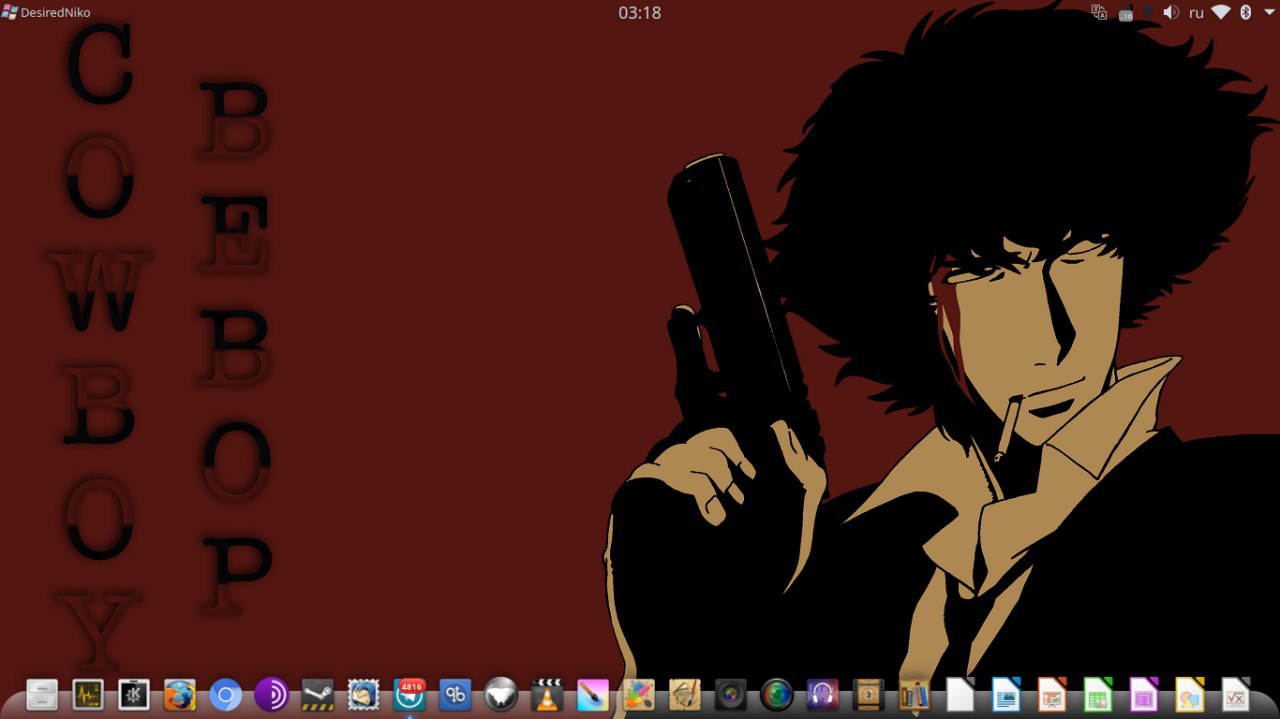This screenshot has width=1280, height=719.
Task: Expand the hidden tray icons arrow
Action: 1268,13
